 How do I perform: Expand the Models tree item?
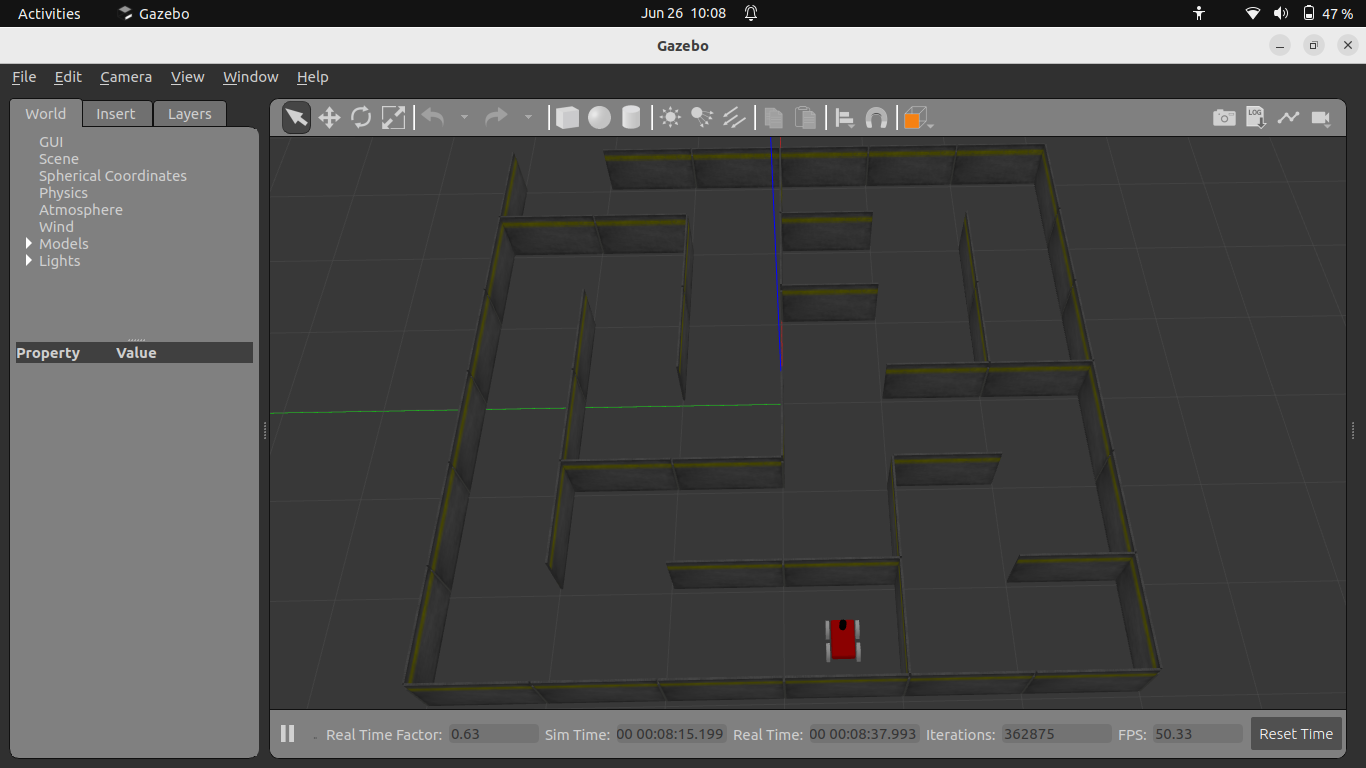pos(28,243)
